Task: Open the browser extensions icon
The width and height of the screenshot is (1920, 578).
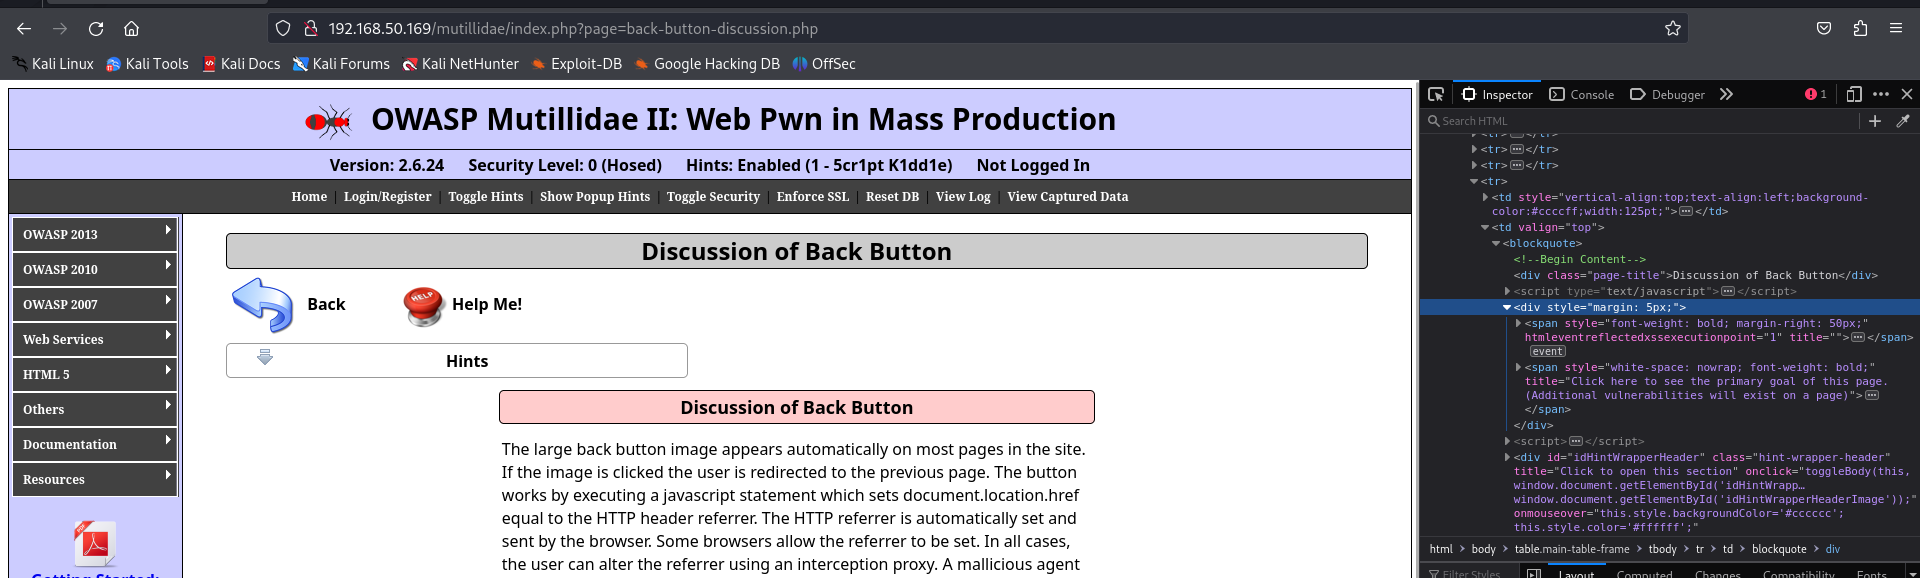Action: [1860, 29]
